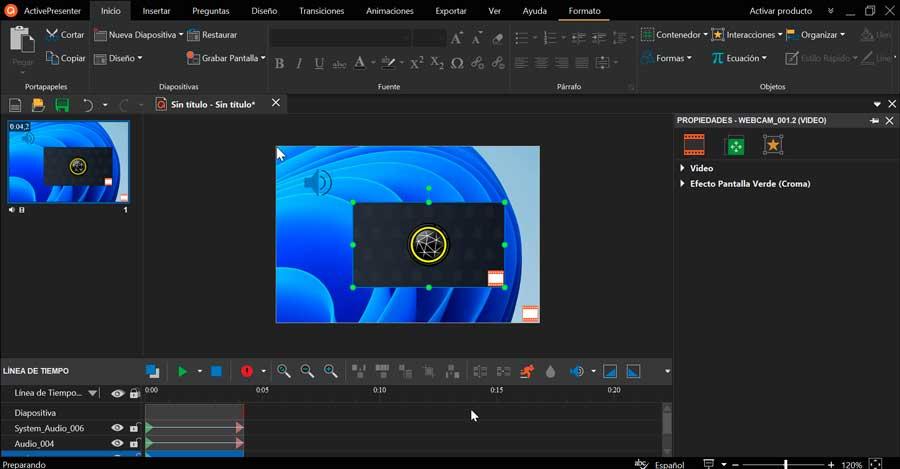Switch to the Animaciones tab

click(x=390, y=11)
